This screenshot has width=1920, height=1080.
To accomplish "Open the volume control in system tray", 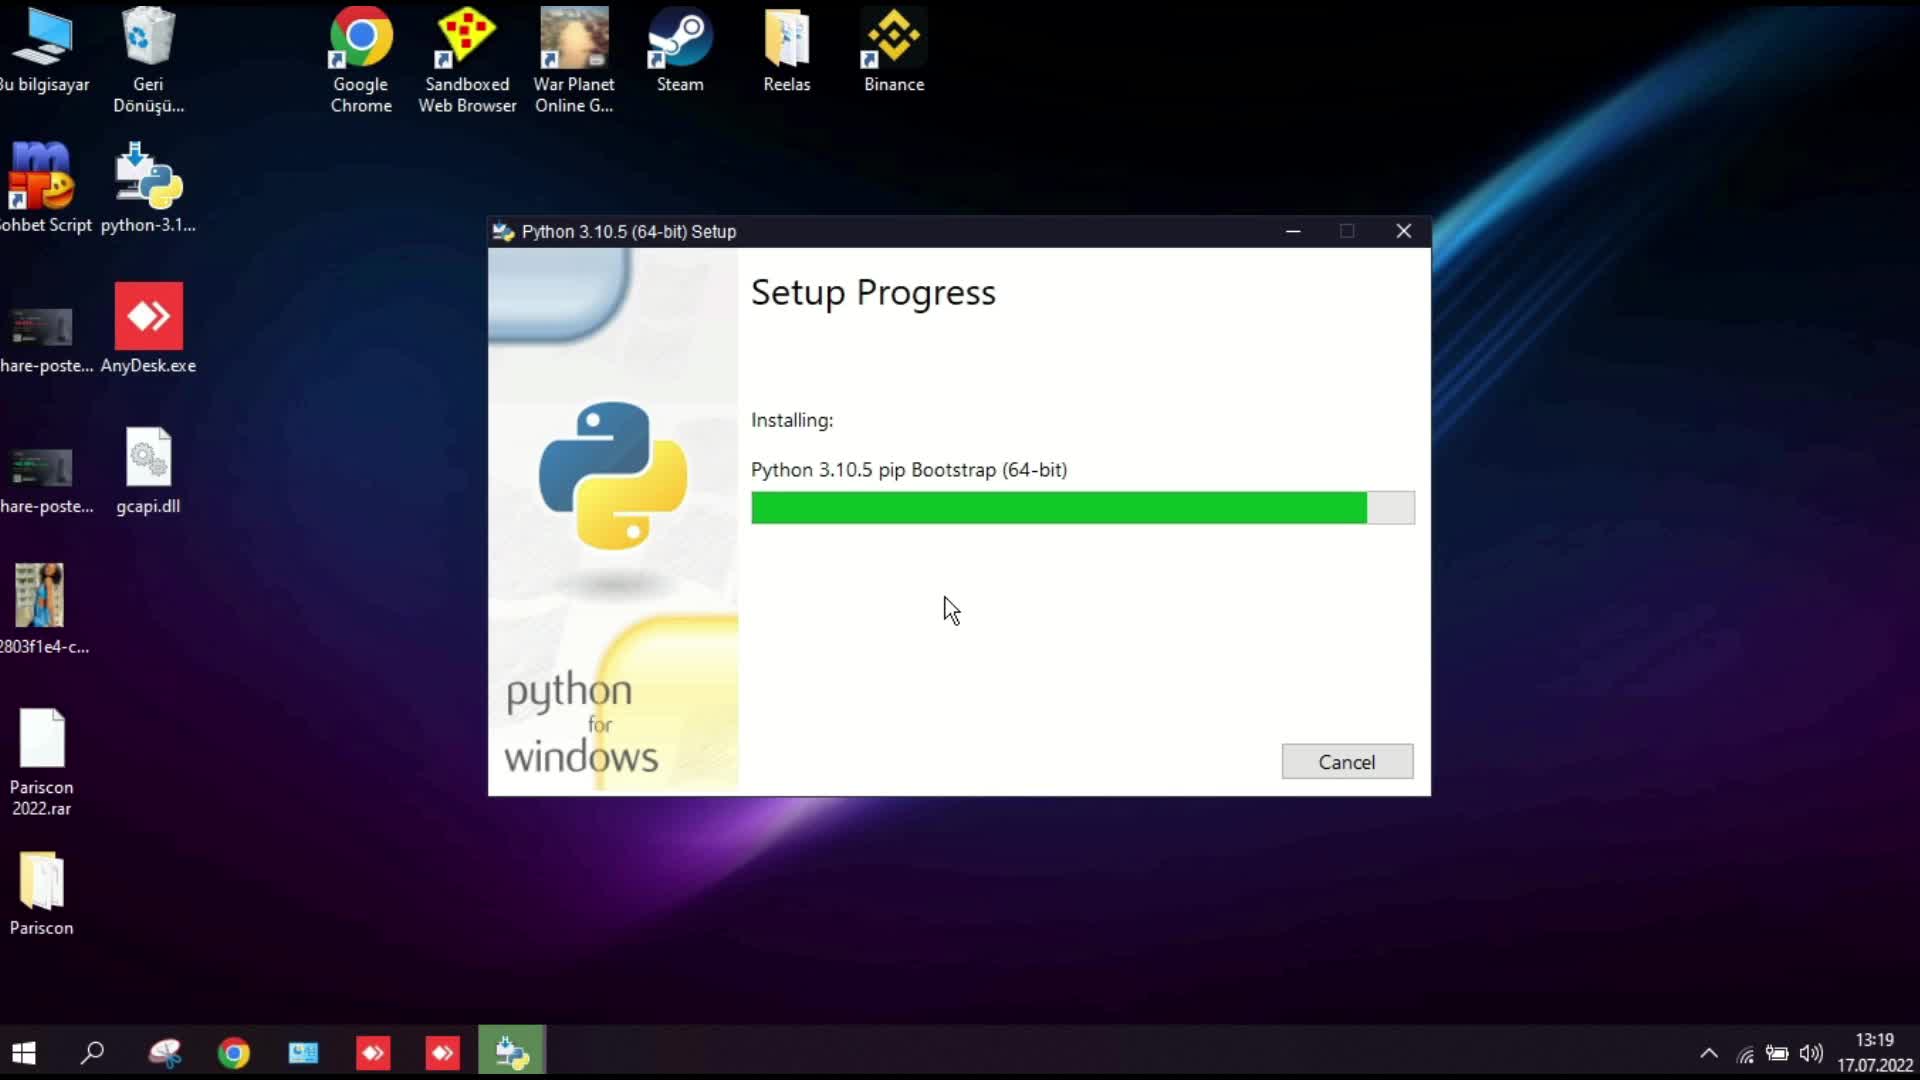I will (1810, 1053).
